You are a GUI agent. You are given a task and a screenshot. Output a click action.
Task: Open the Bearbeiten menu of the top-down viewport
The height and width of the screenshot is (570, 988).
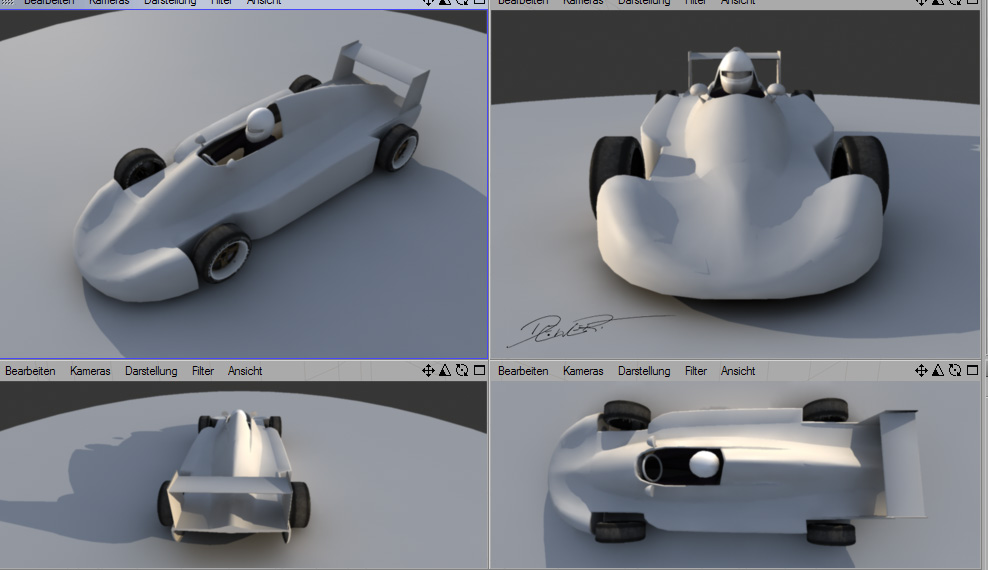click(523, 371)
